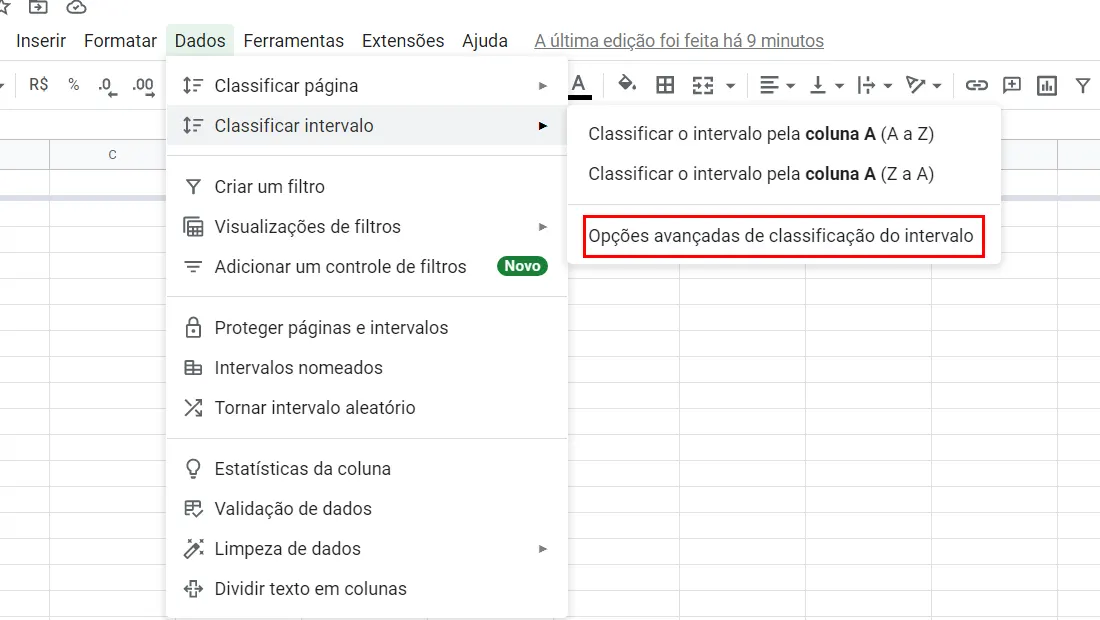Select Dividir texto em colunas
The image size is (1100, 620).
(x=366, y=588)
